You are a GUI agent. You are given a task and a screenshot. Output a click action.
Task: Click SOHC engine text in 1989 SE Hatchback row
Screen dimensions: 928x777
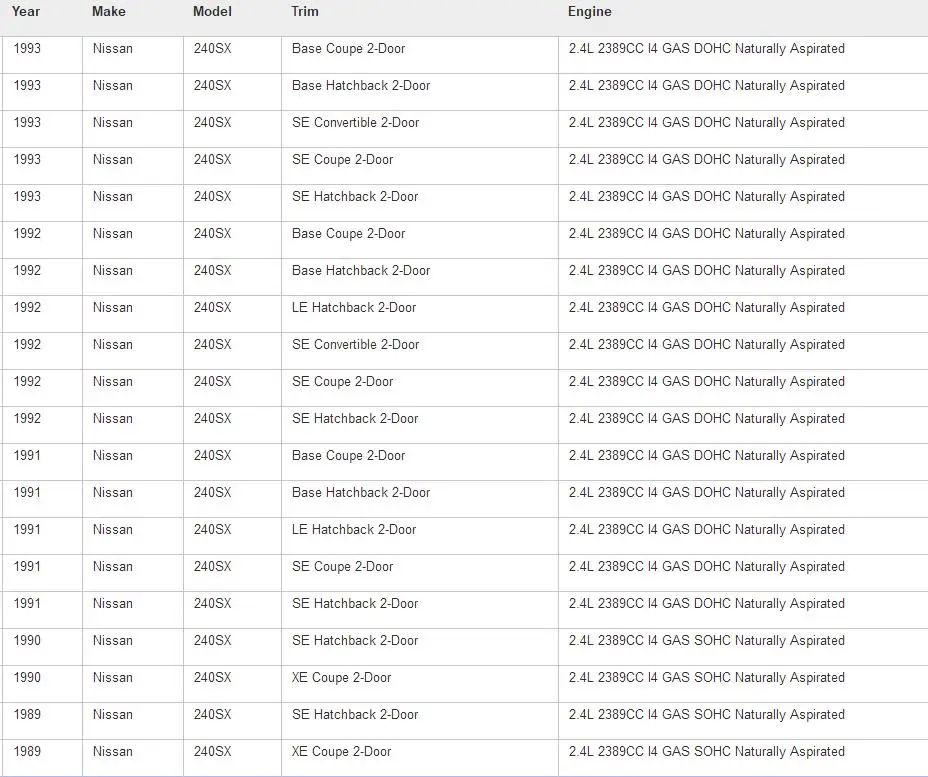(707, 714)
